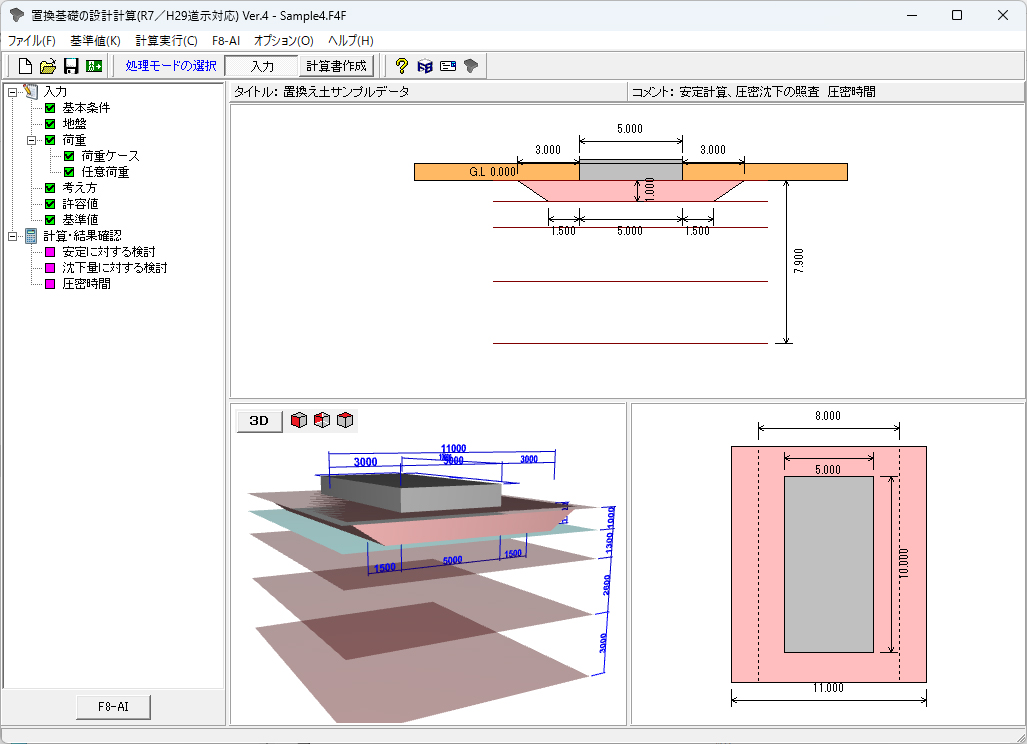Toggle the 基本条件 checkbox

(x=50, y=107)
